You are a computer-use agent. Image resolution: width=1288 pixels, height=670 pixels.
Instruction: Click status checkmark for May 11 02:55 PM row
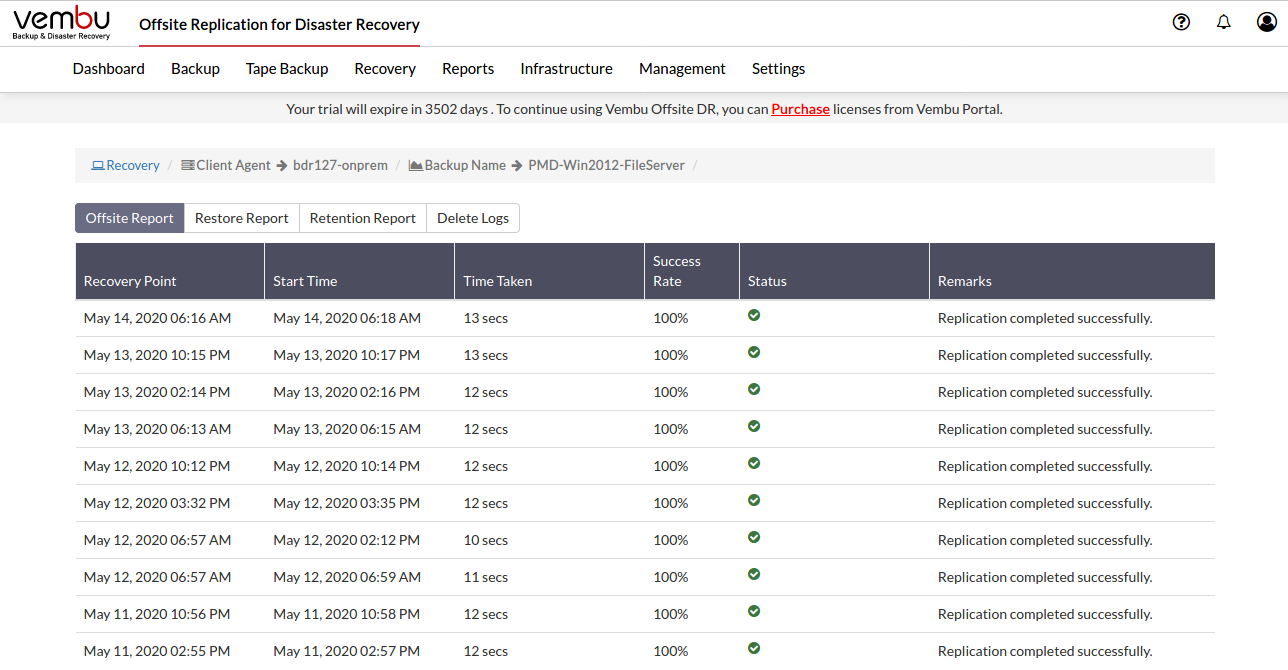coord(754,648)
